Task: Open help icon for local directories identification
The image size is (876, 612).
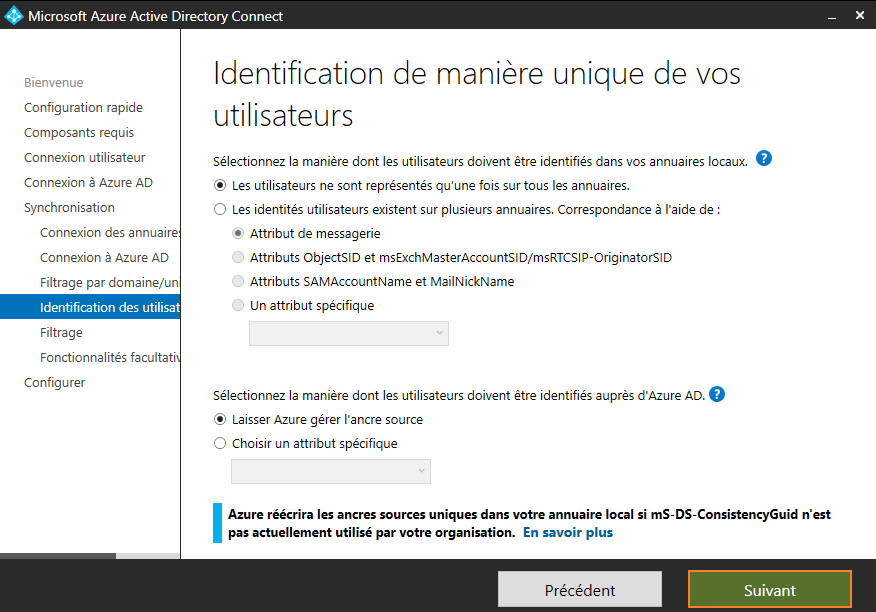Action: click(x=764, y=159)
